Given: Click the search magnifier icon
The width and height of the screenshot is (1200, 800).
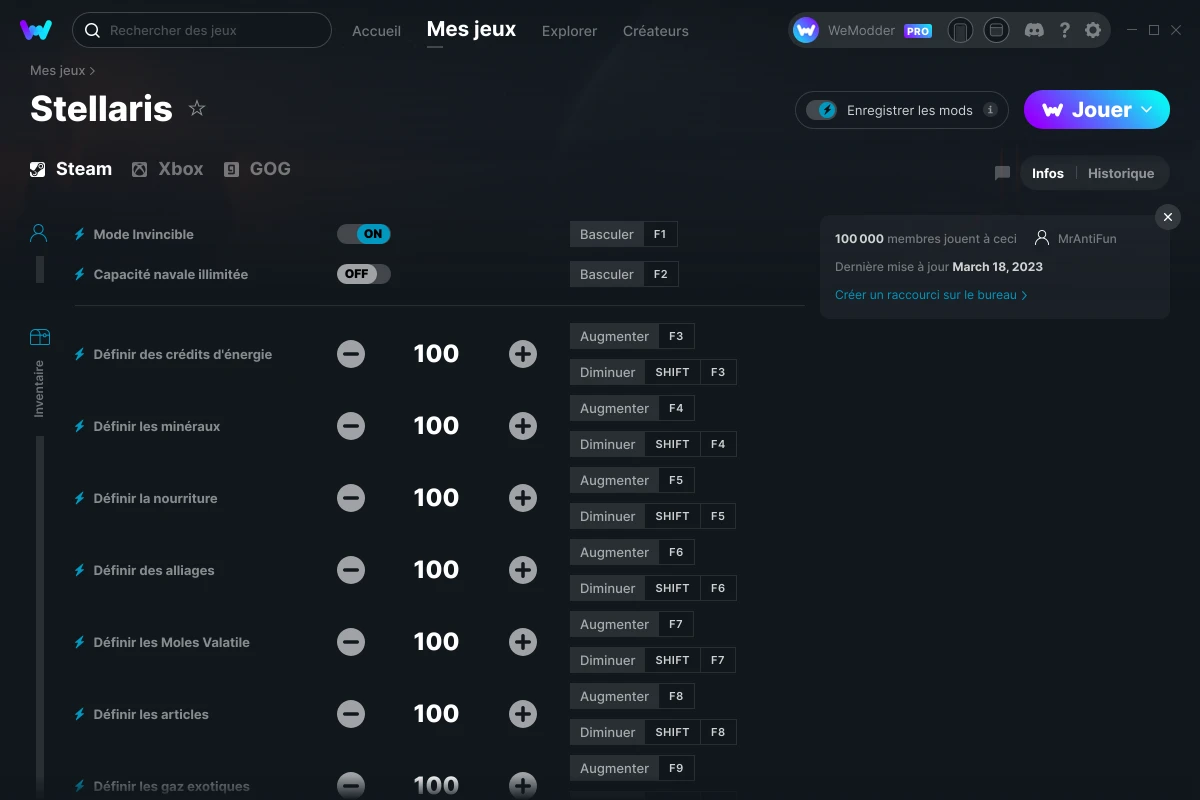Looking at the screenshot, I should [92, 30].
